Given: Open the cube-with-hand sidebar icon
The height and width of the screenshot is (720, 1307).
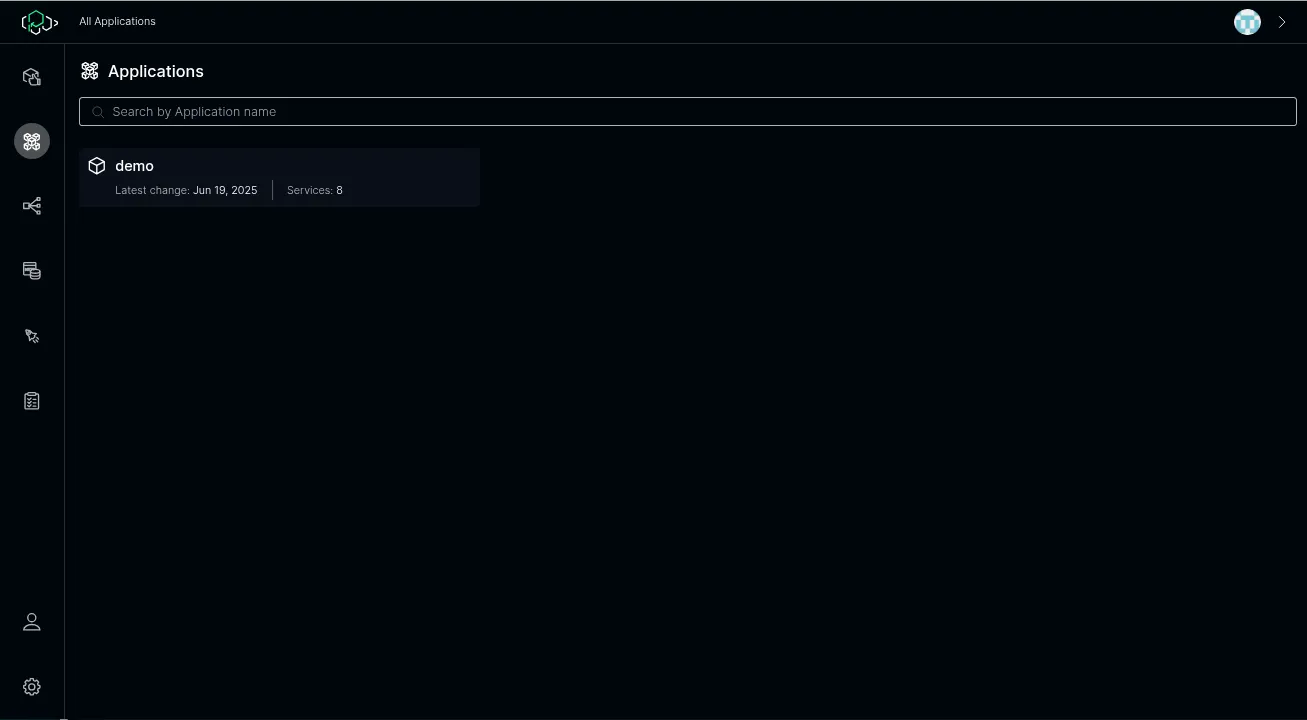Looking at the screenshot, I should (x=32, y=77).
